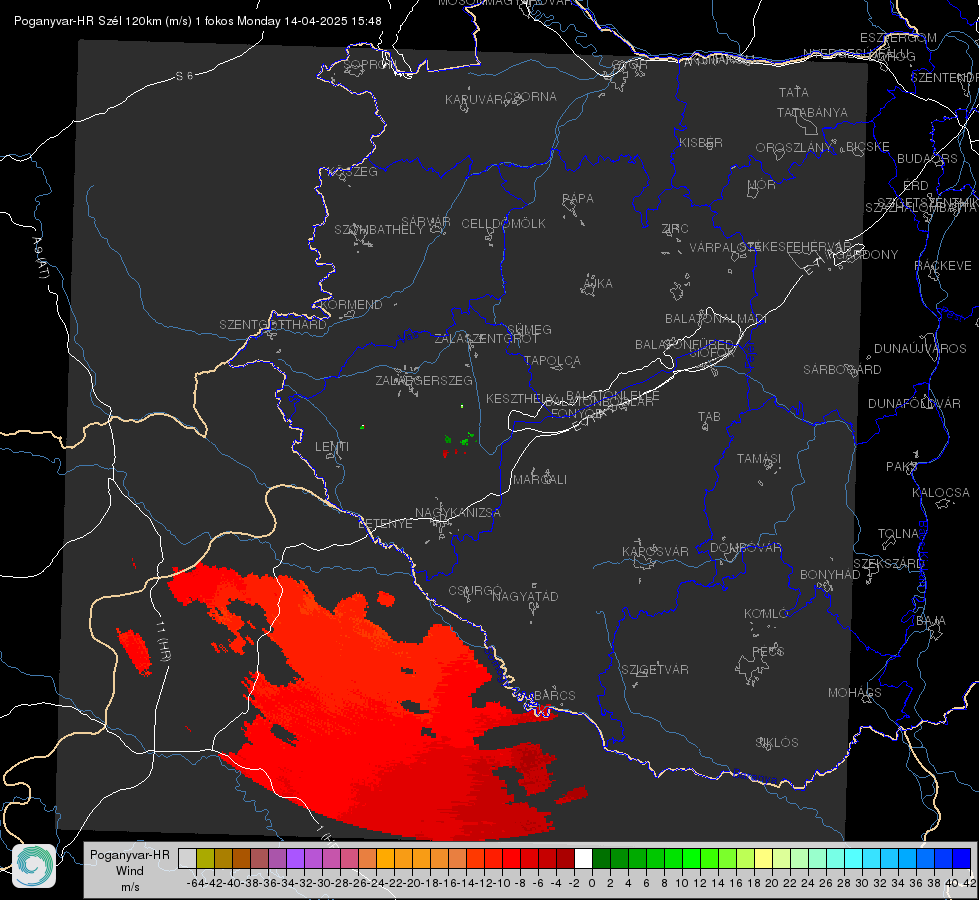979x900 pixels.
Task: Click the small green echoes west of Keszthely
Action: click(x=459, y=438)
